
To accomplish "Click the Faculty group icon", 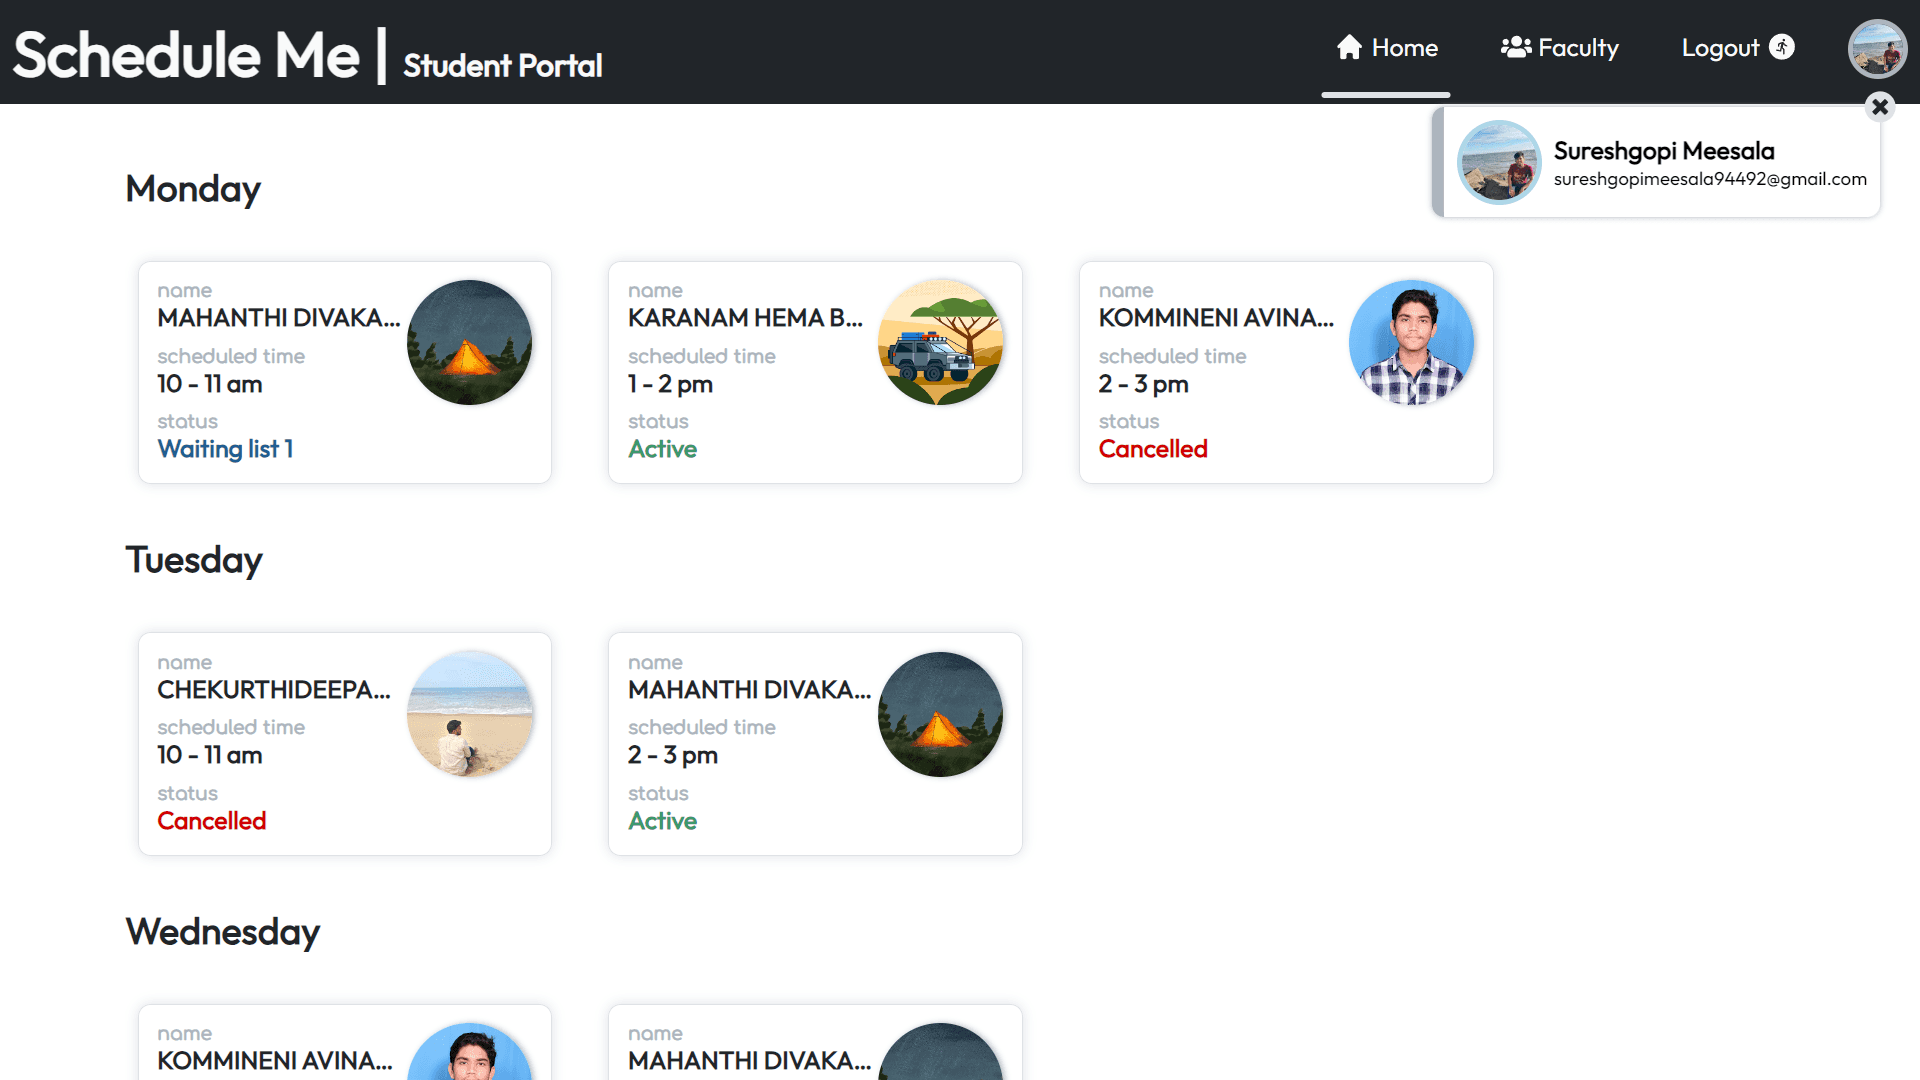I will coord(1515,47).
